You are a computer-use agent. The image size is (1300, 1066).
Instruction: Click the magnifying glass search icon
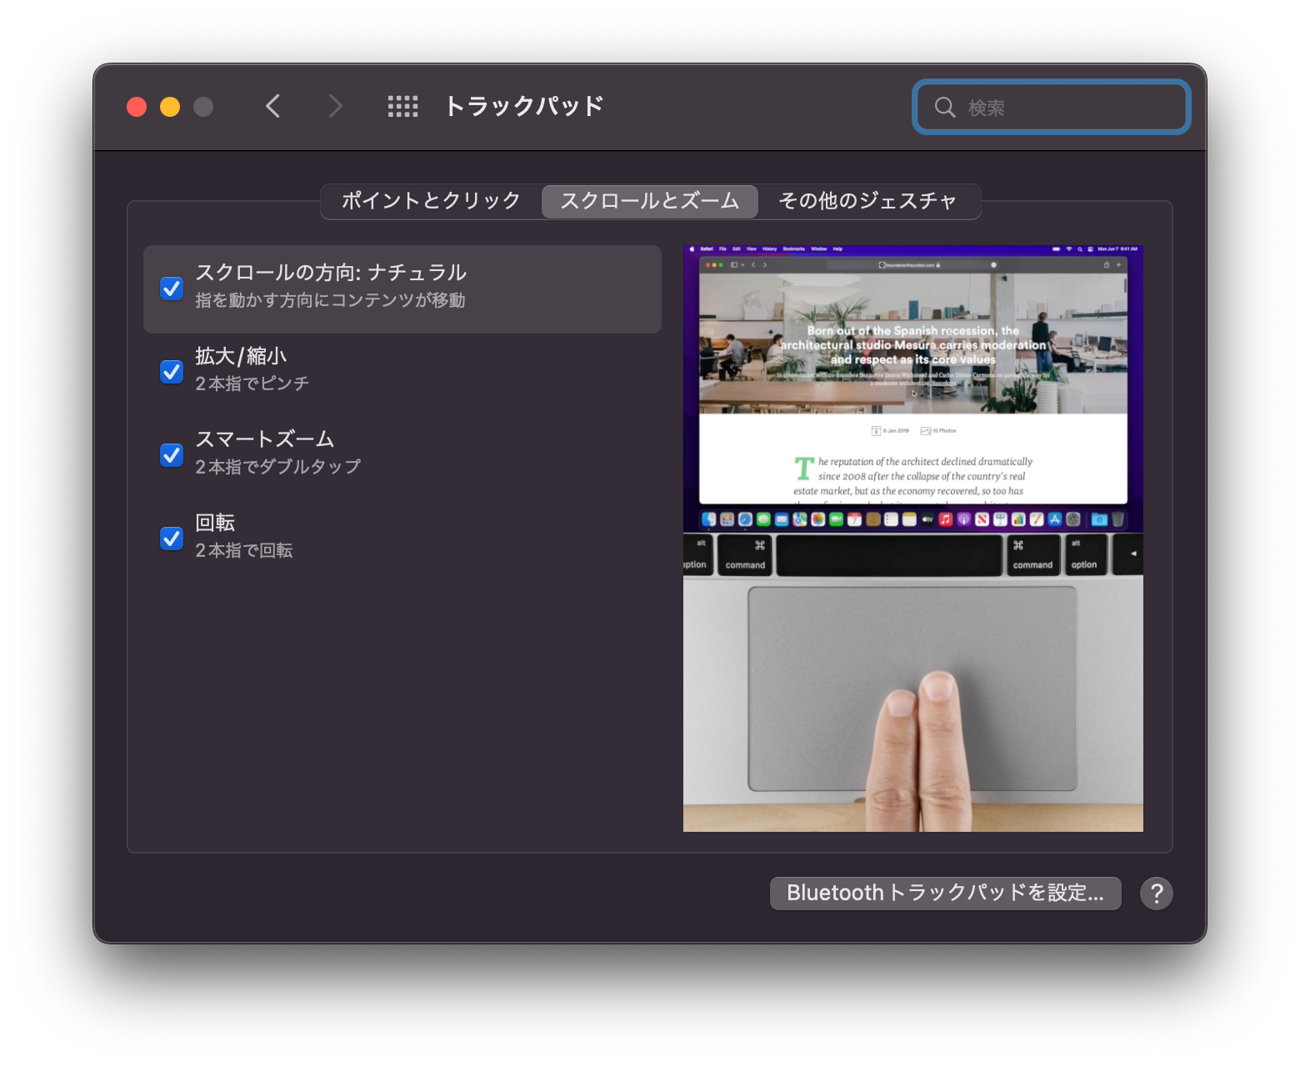pyautogui.click(x=945, y=107)
